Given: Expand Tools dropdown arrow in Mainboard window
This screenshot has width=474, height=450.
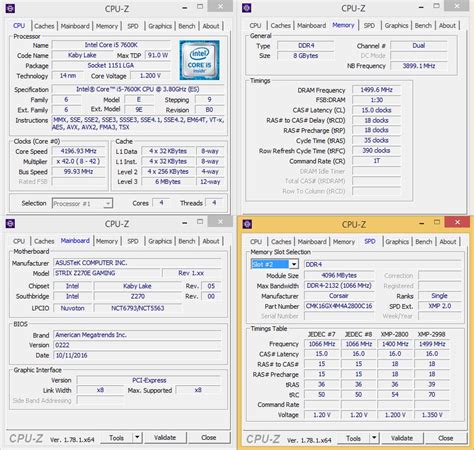Looking at the screenshot, I should 137,437.
